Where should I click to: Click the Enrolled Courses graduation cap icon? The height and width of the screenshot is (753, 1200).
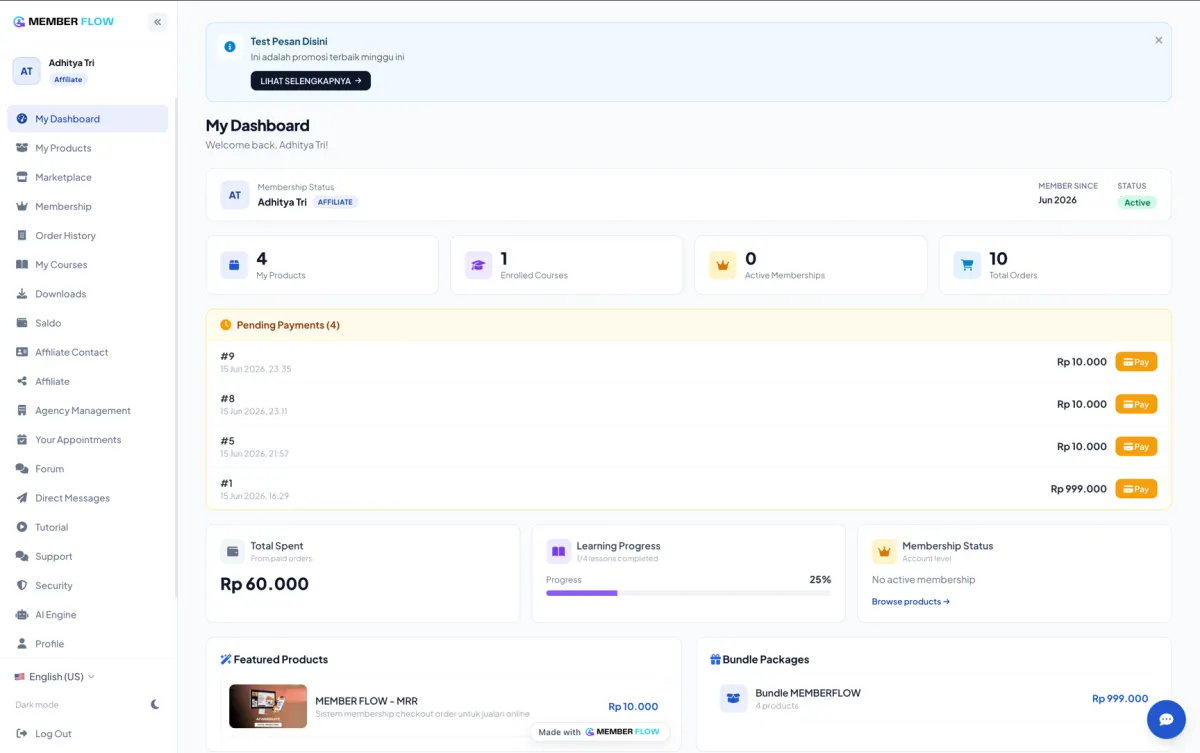click(479, 265)
